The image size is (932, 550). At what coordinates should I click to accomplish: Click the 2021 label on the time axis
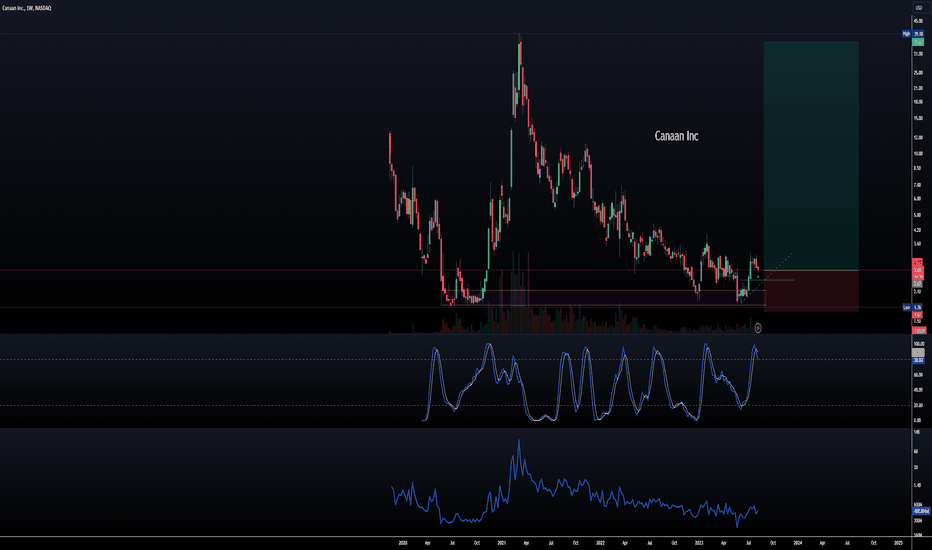tap(502, 543)
